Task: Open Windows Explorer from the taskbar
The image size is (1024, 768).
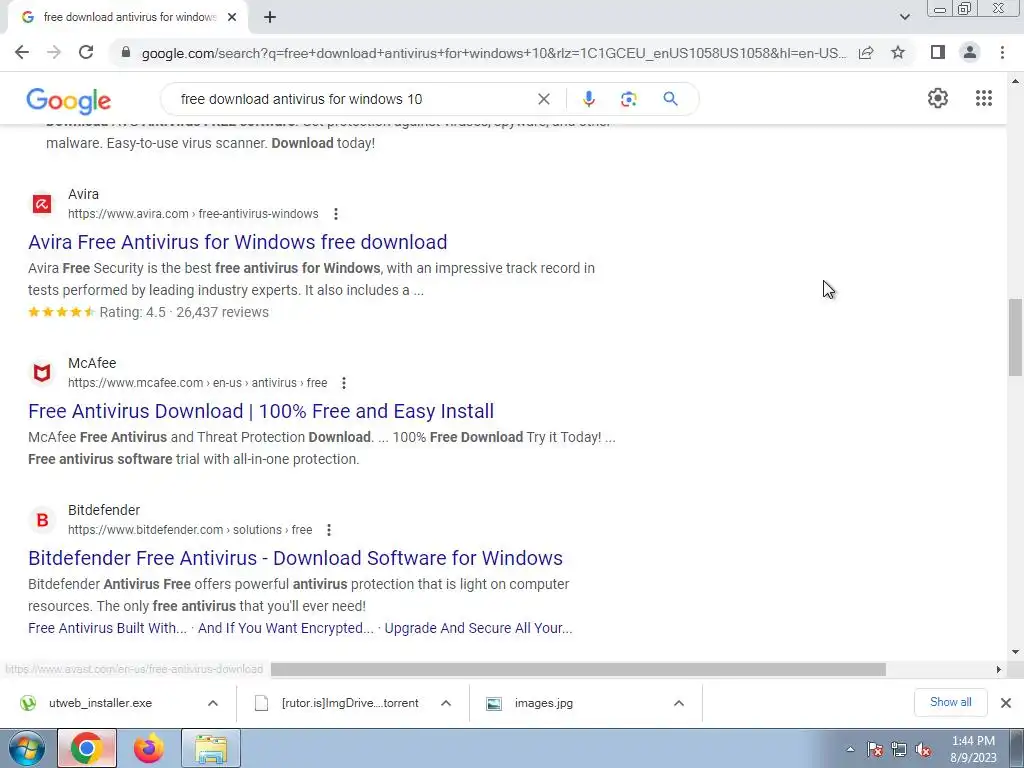Action: click(x=211, y=748)
